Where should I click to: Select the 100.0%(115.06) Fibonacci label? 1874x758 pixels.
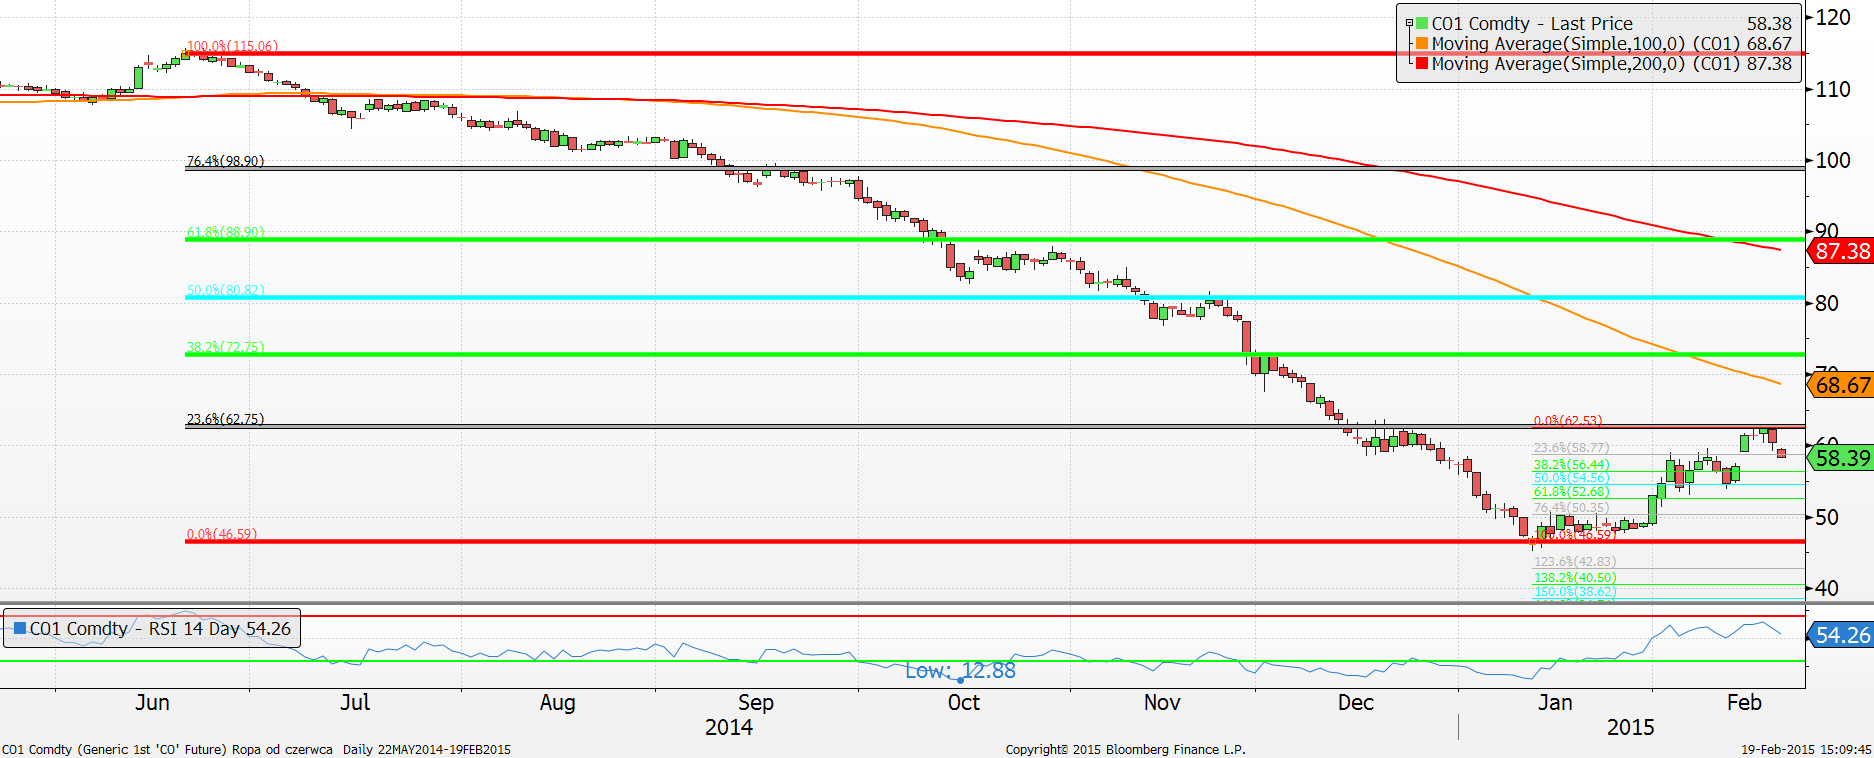click(232, 46)
